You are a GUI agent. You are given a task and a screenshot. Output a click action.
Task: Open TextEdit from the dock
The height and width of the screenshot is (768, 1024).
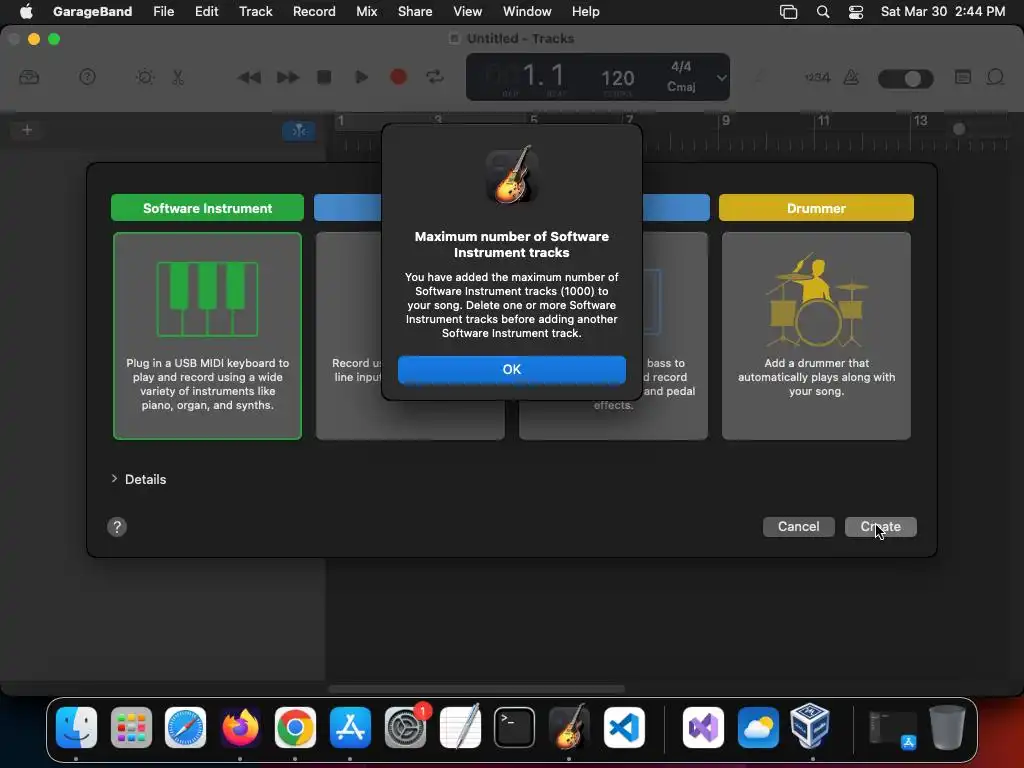[x=460, y=727]
